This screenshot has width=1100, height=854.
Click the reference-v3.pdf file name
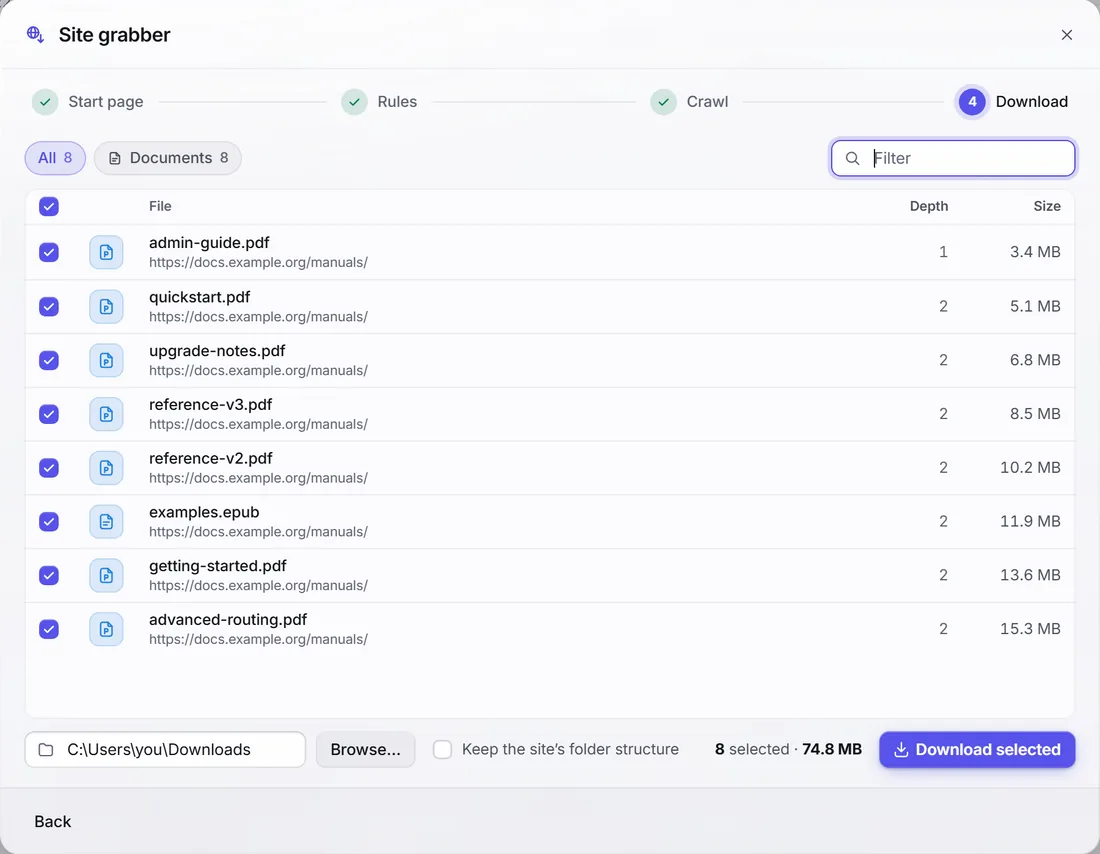click(x=210, y=405)
